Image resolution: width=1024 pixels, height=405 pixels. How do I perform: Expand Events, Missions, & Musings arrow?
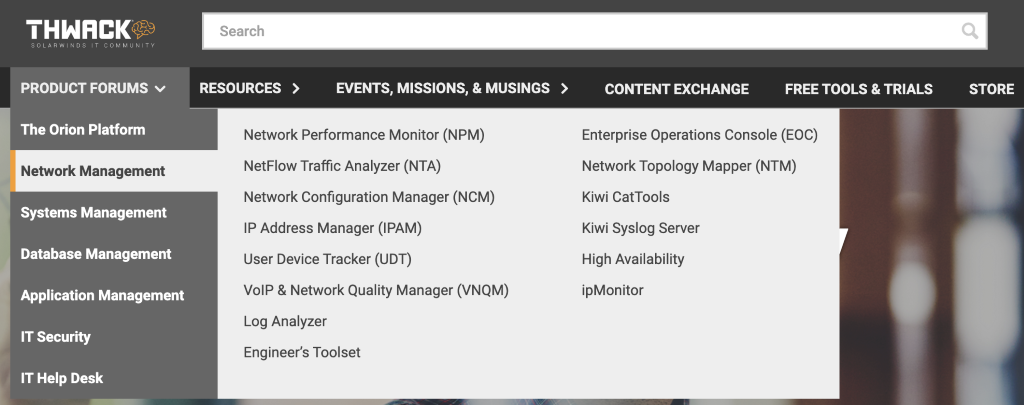(564, 89)
